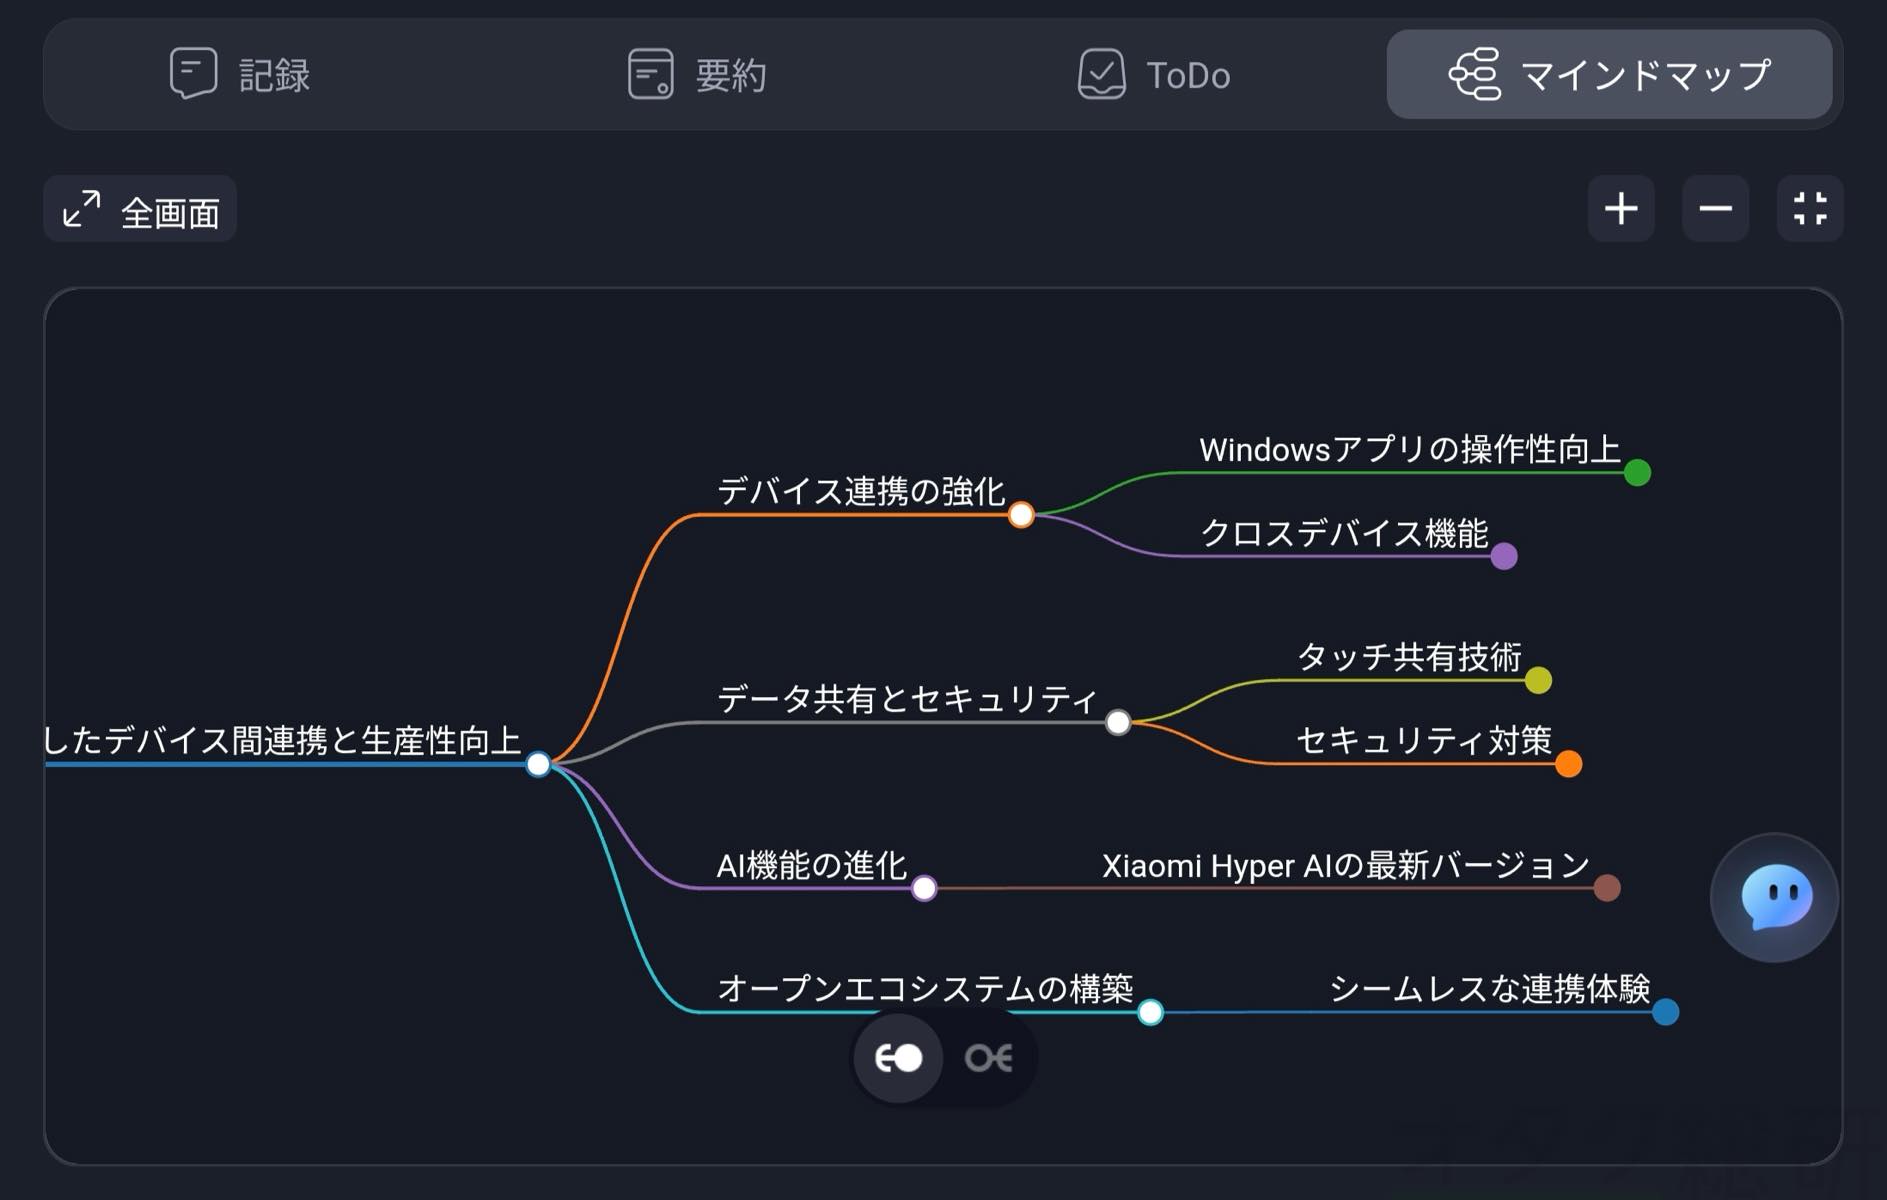Select the セキュリティ対策 node text

pyautogui.click(x=1423, y=741)
